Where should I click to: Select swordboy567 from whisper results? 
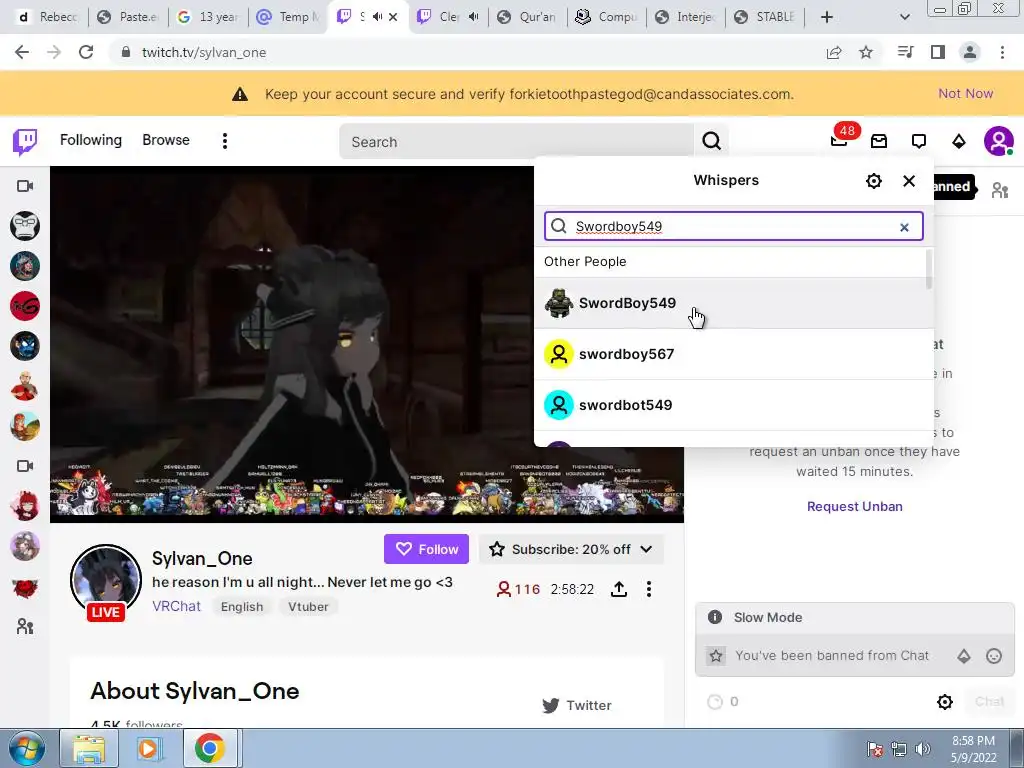tap(734, 354)
